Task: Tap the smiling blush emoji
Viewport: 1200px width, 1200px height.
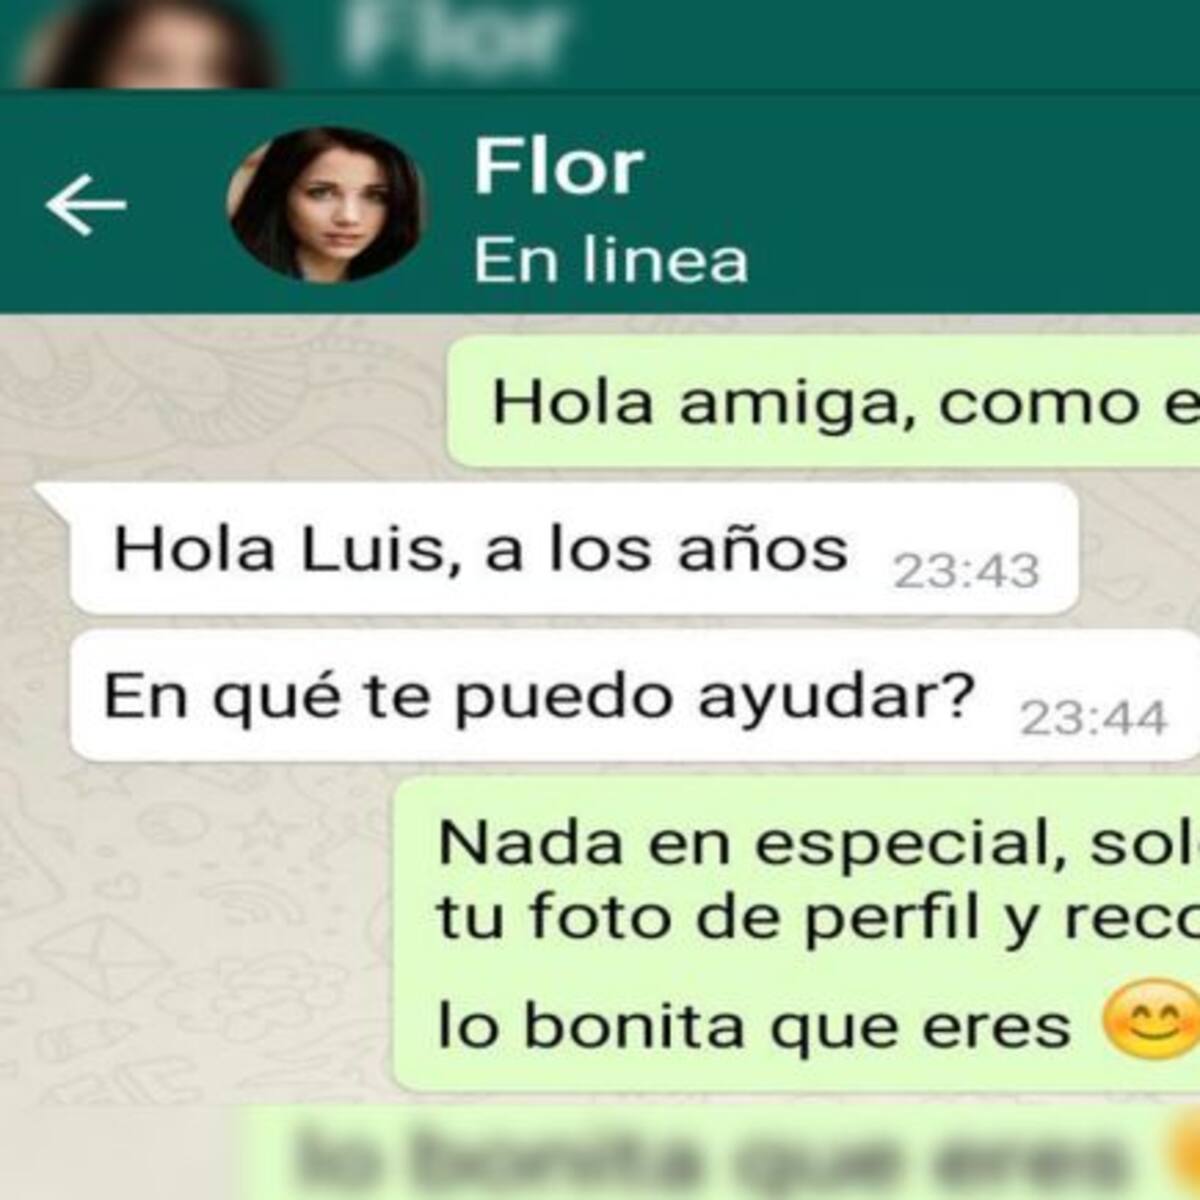Action: point(1150,1020)
